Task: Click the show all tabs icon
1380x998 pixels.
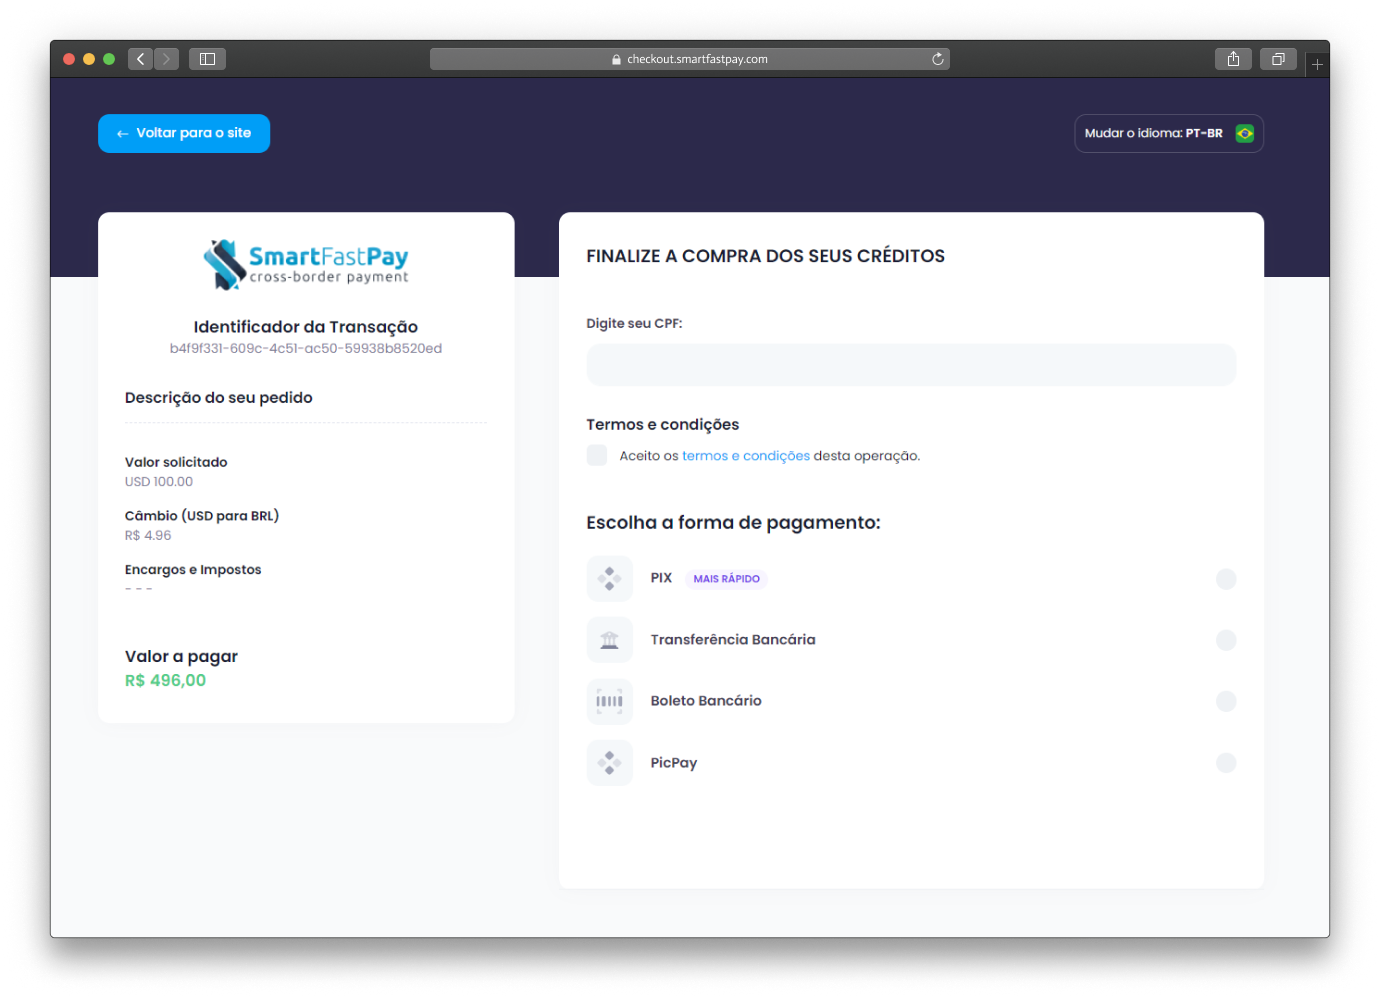Action: point(1278,59)
